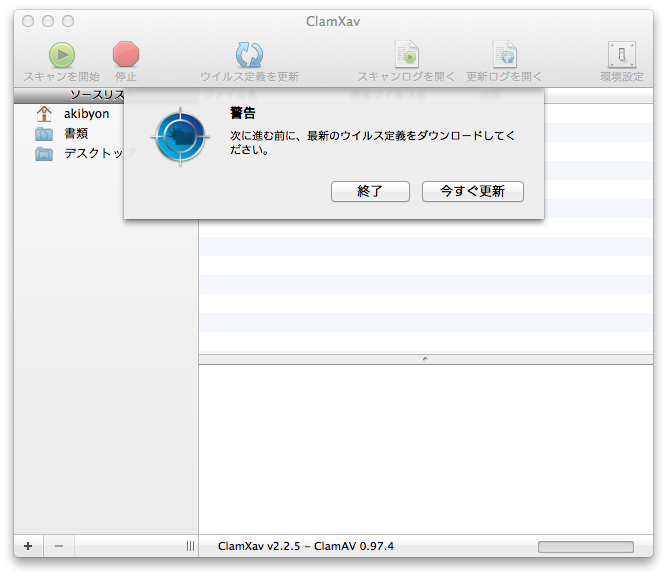Click the ClamXav v2.2.5 – ClamAV 0.97.4 status text
Screen dimensions: 667x577
coord(306,546)
